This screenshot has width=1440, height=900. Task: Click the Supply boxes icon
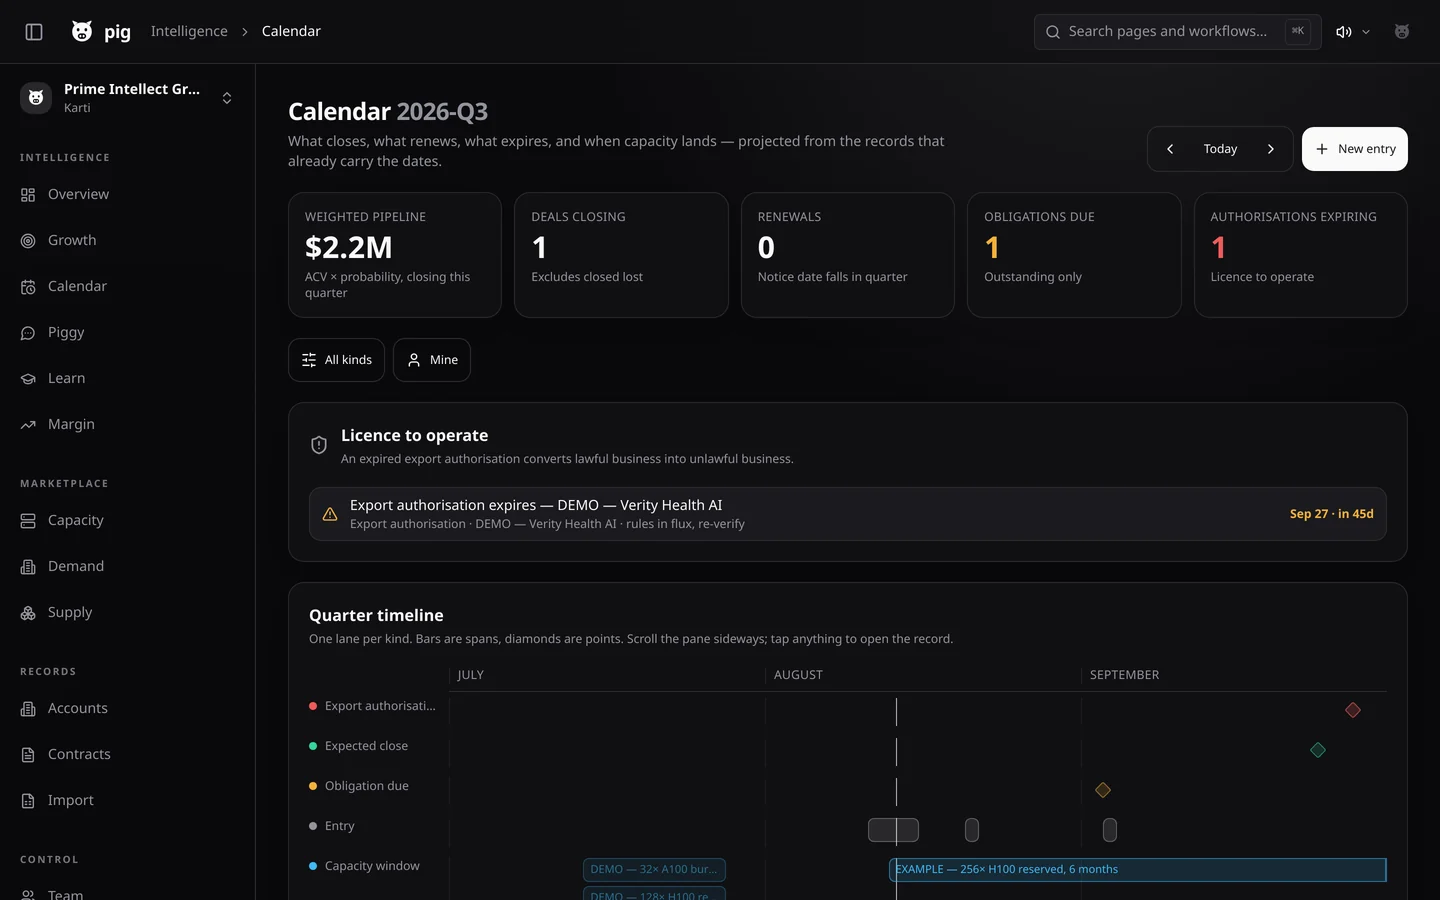(x=28, y=613)
